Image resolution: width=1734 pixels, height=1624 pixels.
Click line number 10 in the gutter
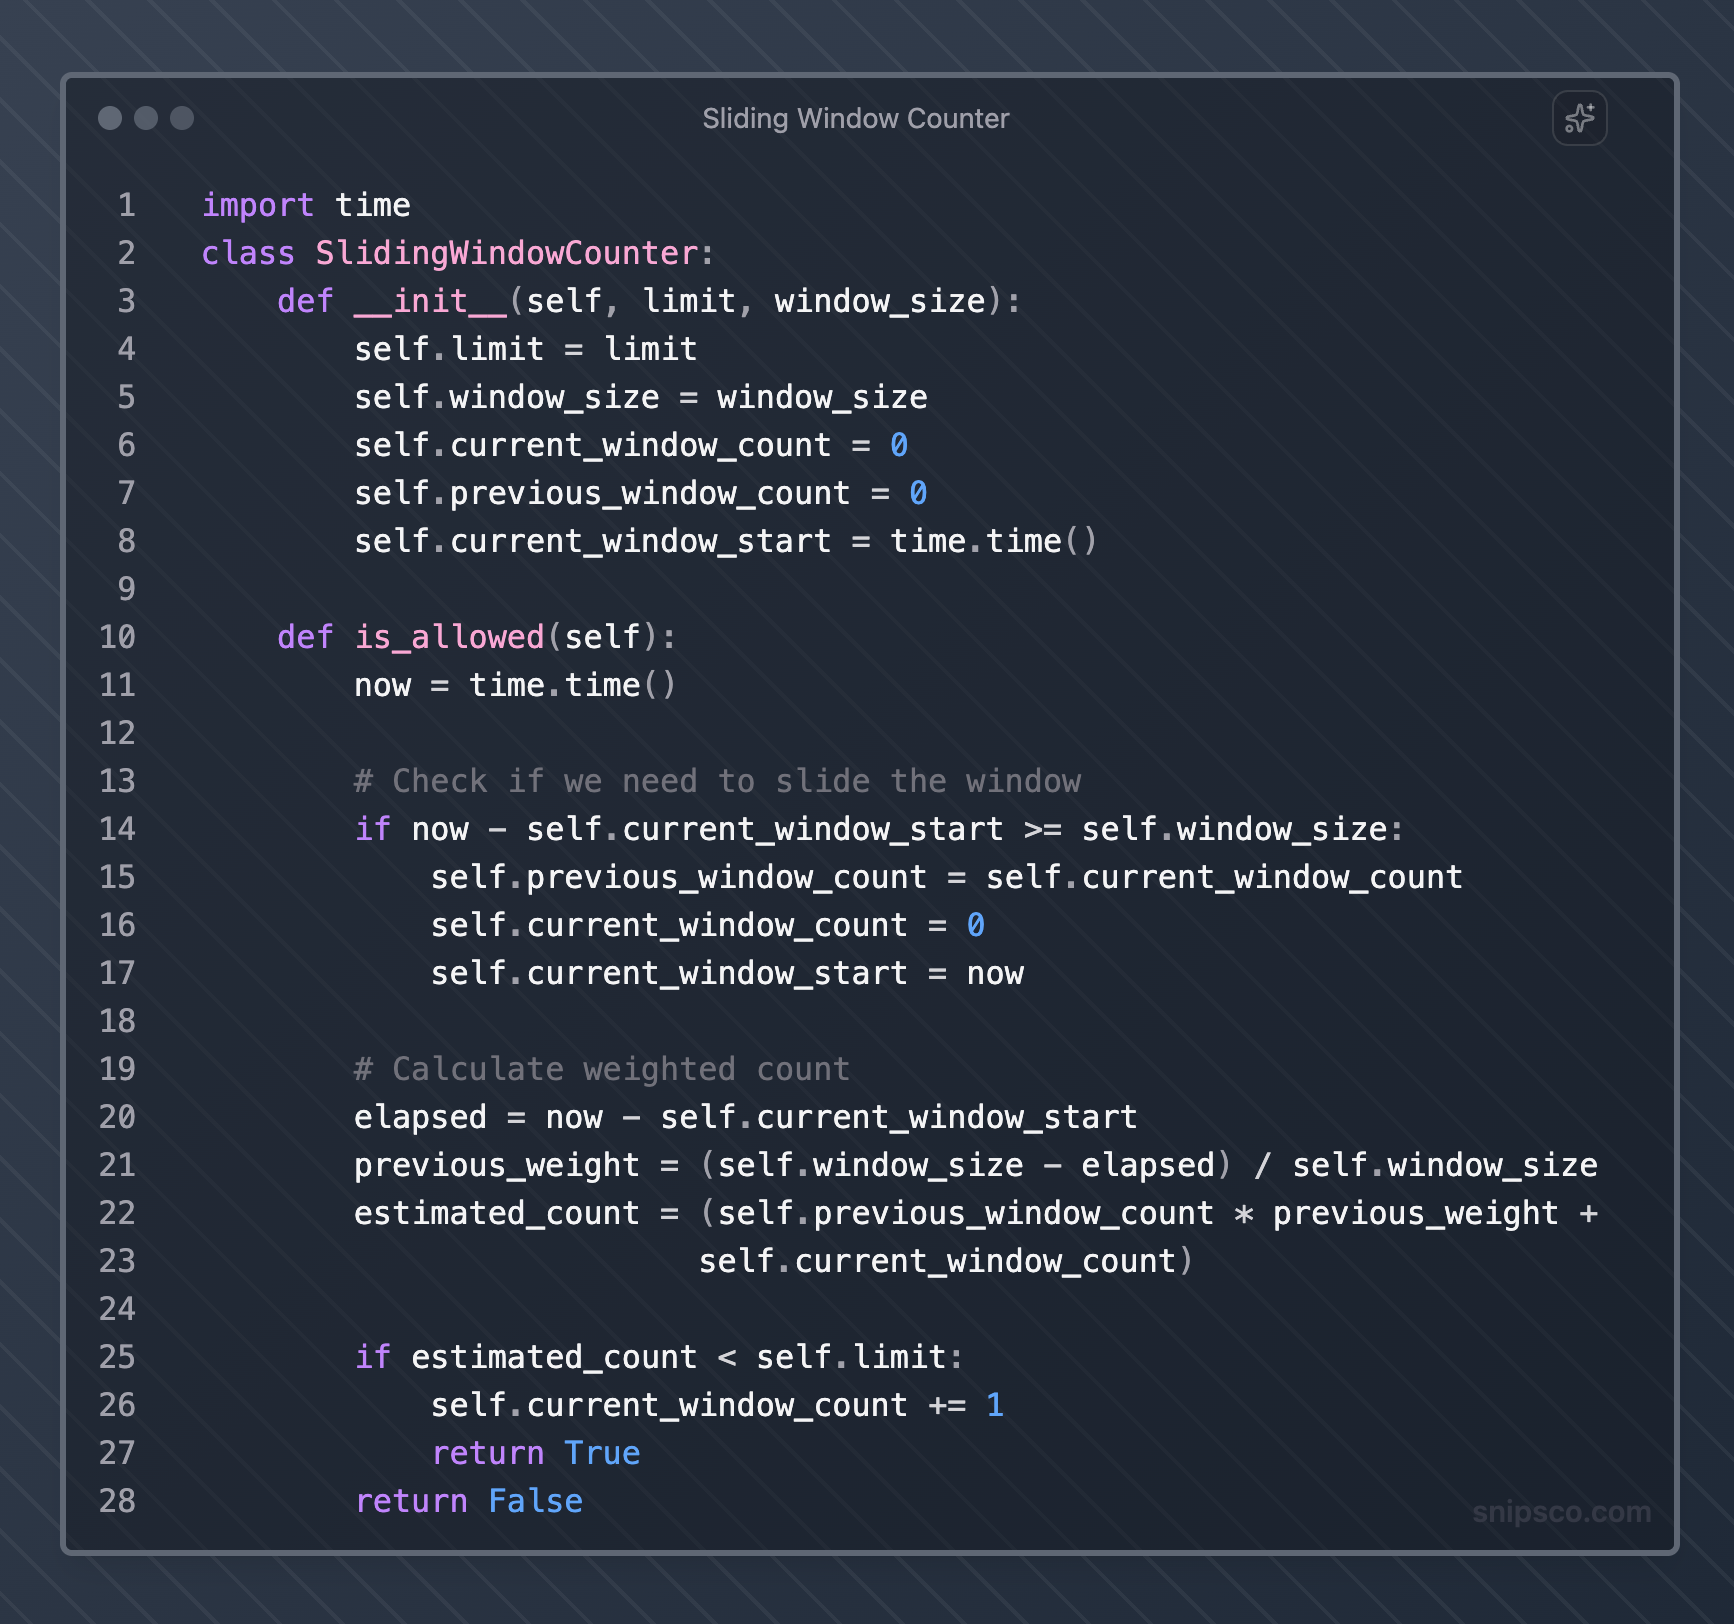point(117,637)
